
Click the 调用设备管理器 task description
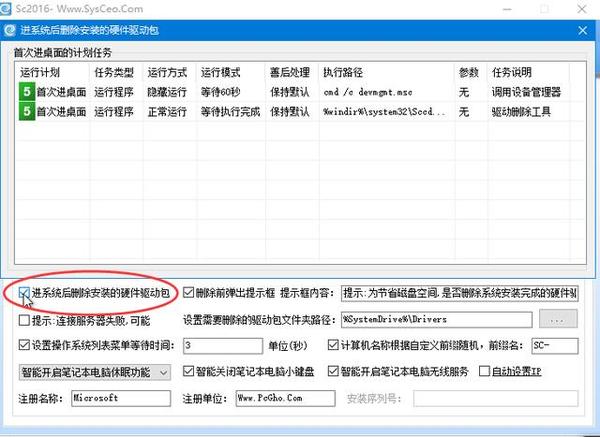tap(526, 92)
